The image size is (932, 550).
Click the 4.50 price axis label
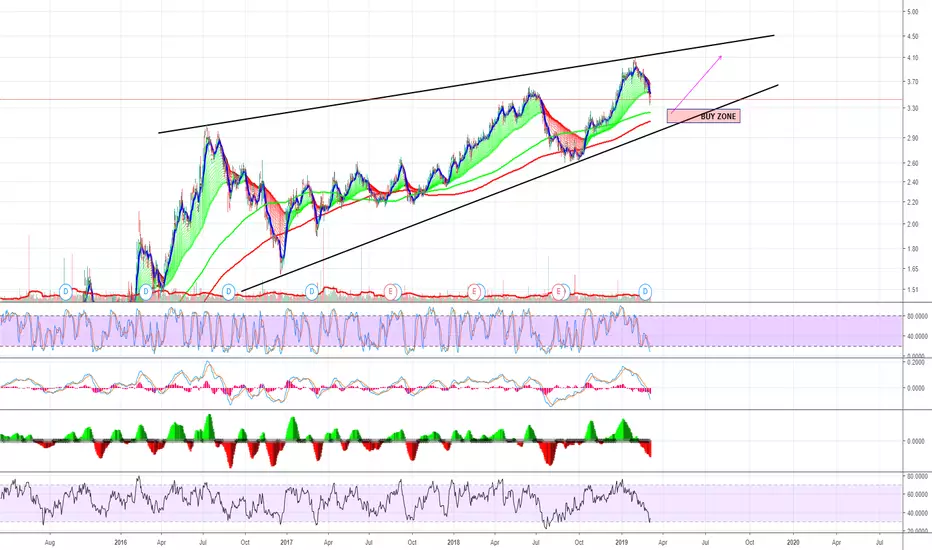(912, 36)
